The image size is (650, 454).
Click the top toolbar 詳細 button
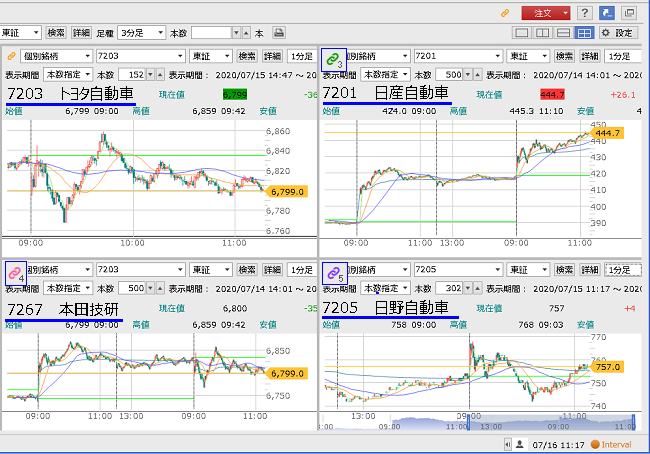[x=81, y=33]
